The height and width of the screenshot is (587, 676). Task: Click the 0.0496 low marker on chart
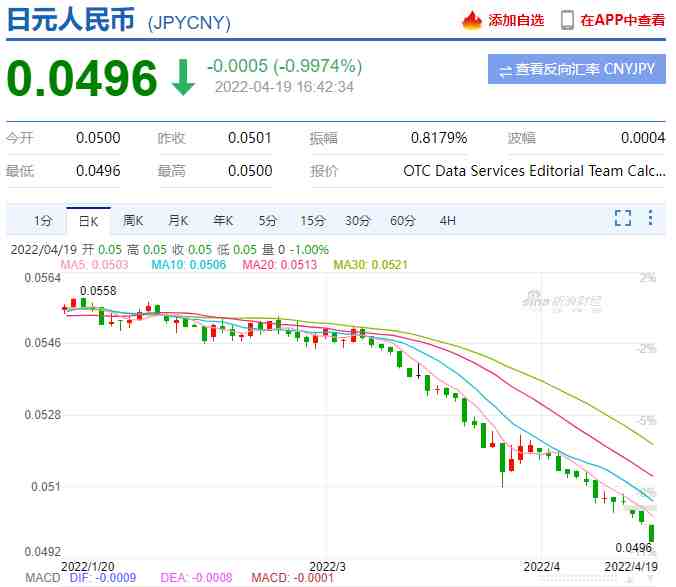click(633, 548)
